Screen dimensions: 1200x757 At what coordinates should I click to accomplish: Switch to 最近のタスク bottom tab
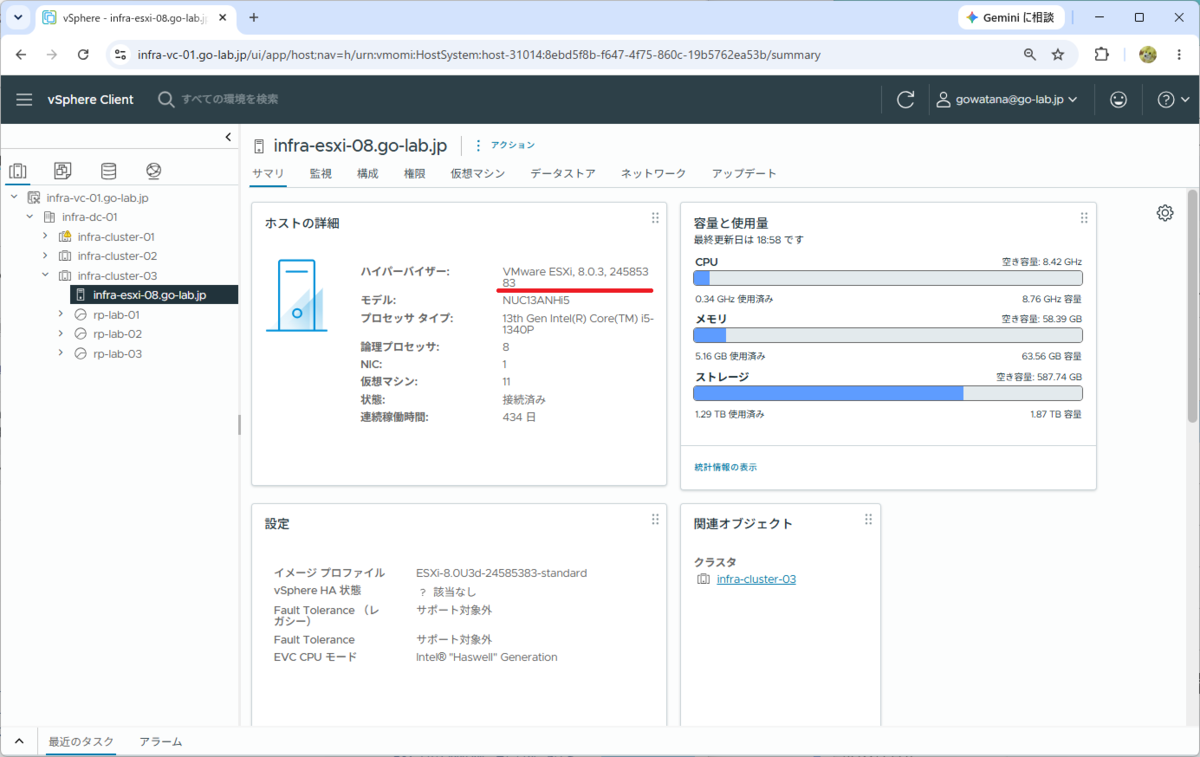point(80,742)
